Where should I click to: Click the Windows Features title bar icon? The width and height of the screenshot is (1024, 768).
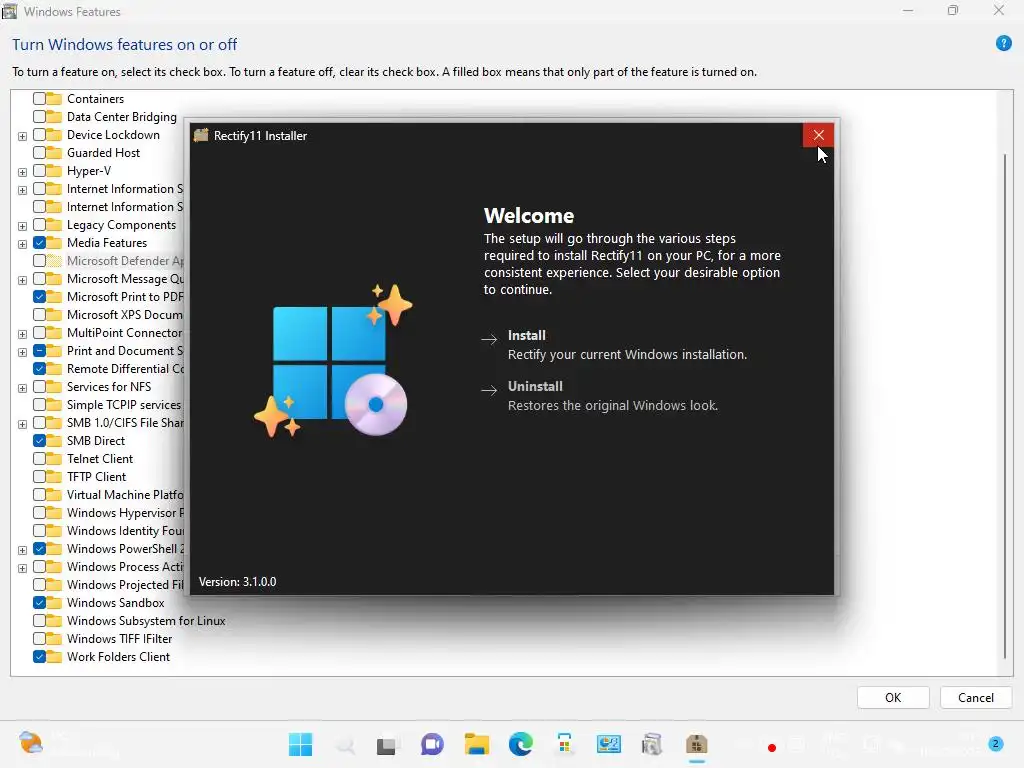coord(9,11)
